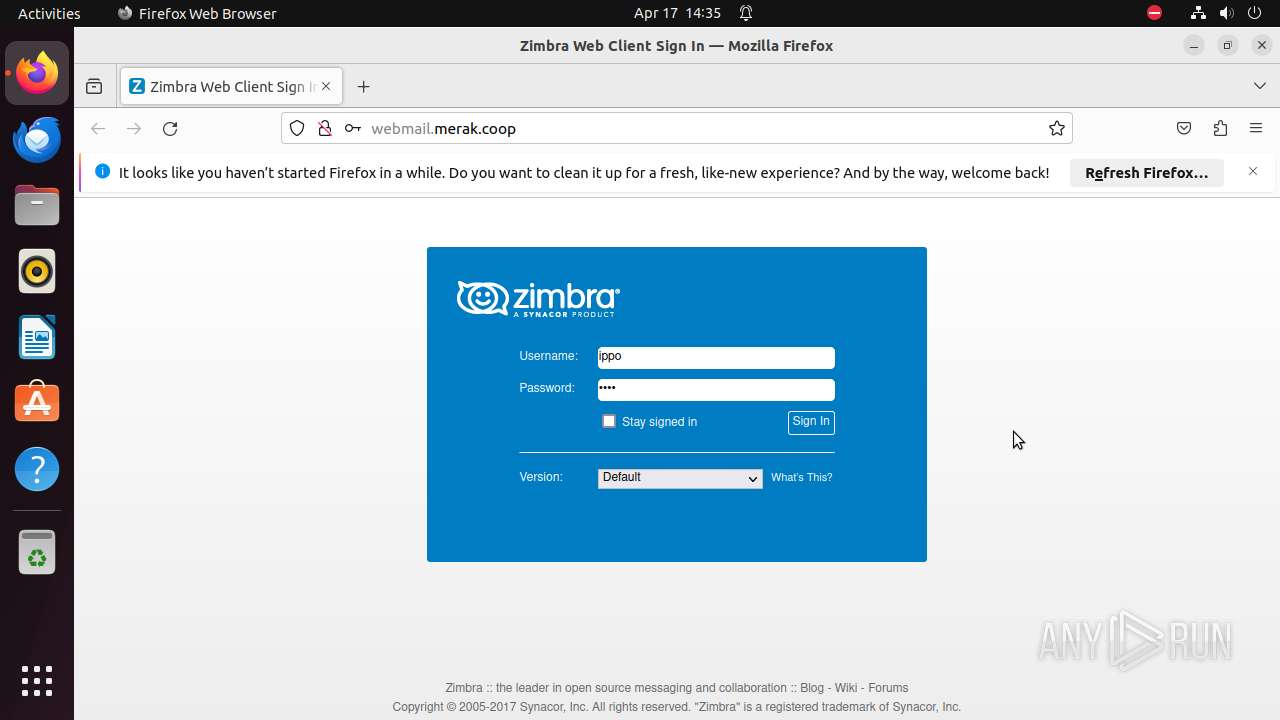Bookmark this page with the star
This screenshot has width=1280, height=720.
tap(1056, 128)
